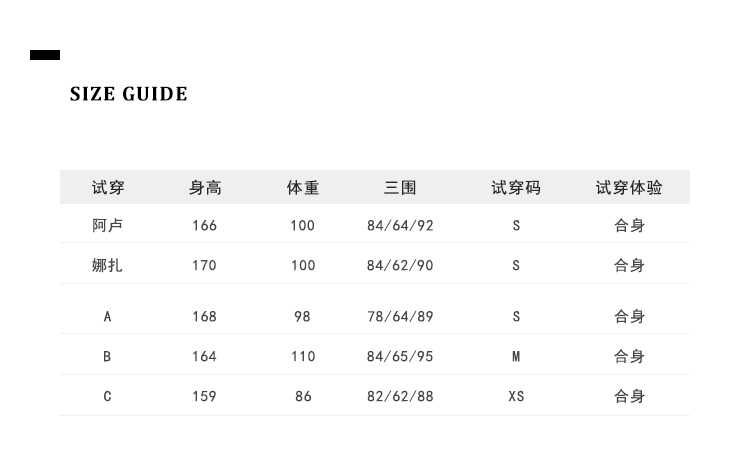Select the XS size cell
750x465 pixels.
pos(516,396)
